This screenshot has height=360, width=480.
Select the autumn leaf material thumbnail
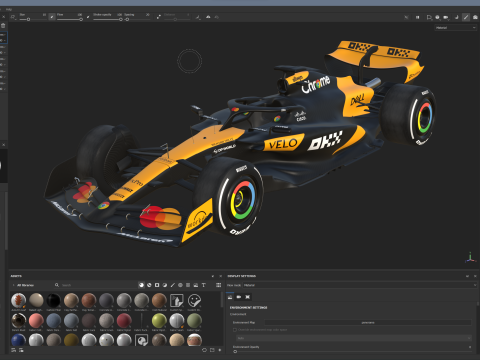tap(19, 300)
